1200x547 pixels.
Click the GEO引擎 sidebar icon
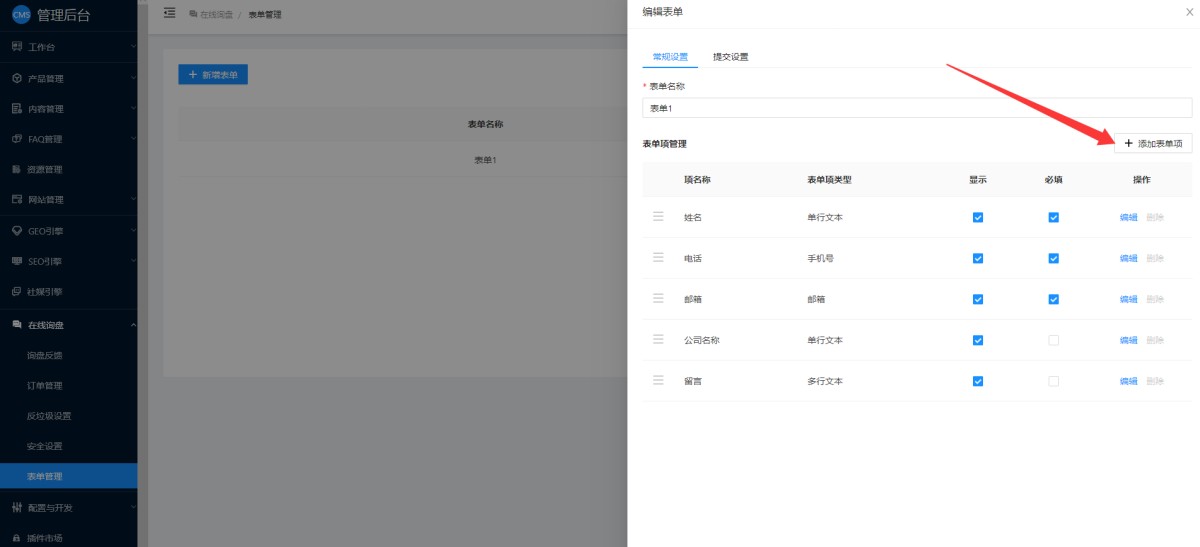(x=16, y=231)
